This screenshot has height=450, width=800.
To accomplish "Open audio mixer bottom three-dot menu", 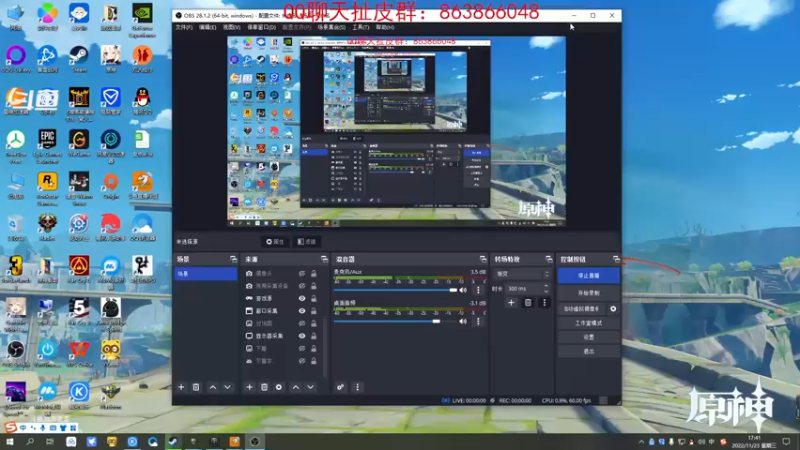I will coord(357,387).
